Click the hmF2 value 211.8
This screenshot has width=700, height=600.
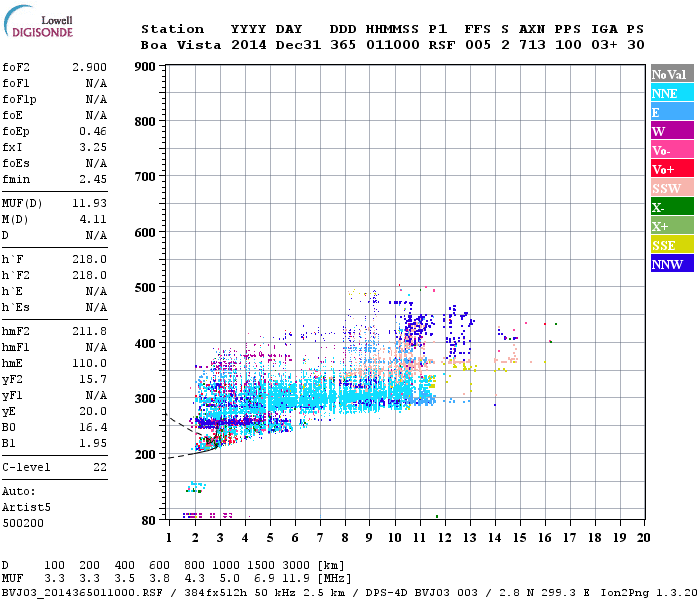[x=89, y=331]
